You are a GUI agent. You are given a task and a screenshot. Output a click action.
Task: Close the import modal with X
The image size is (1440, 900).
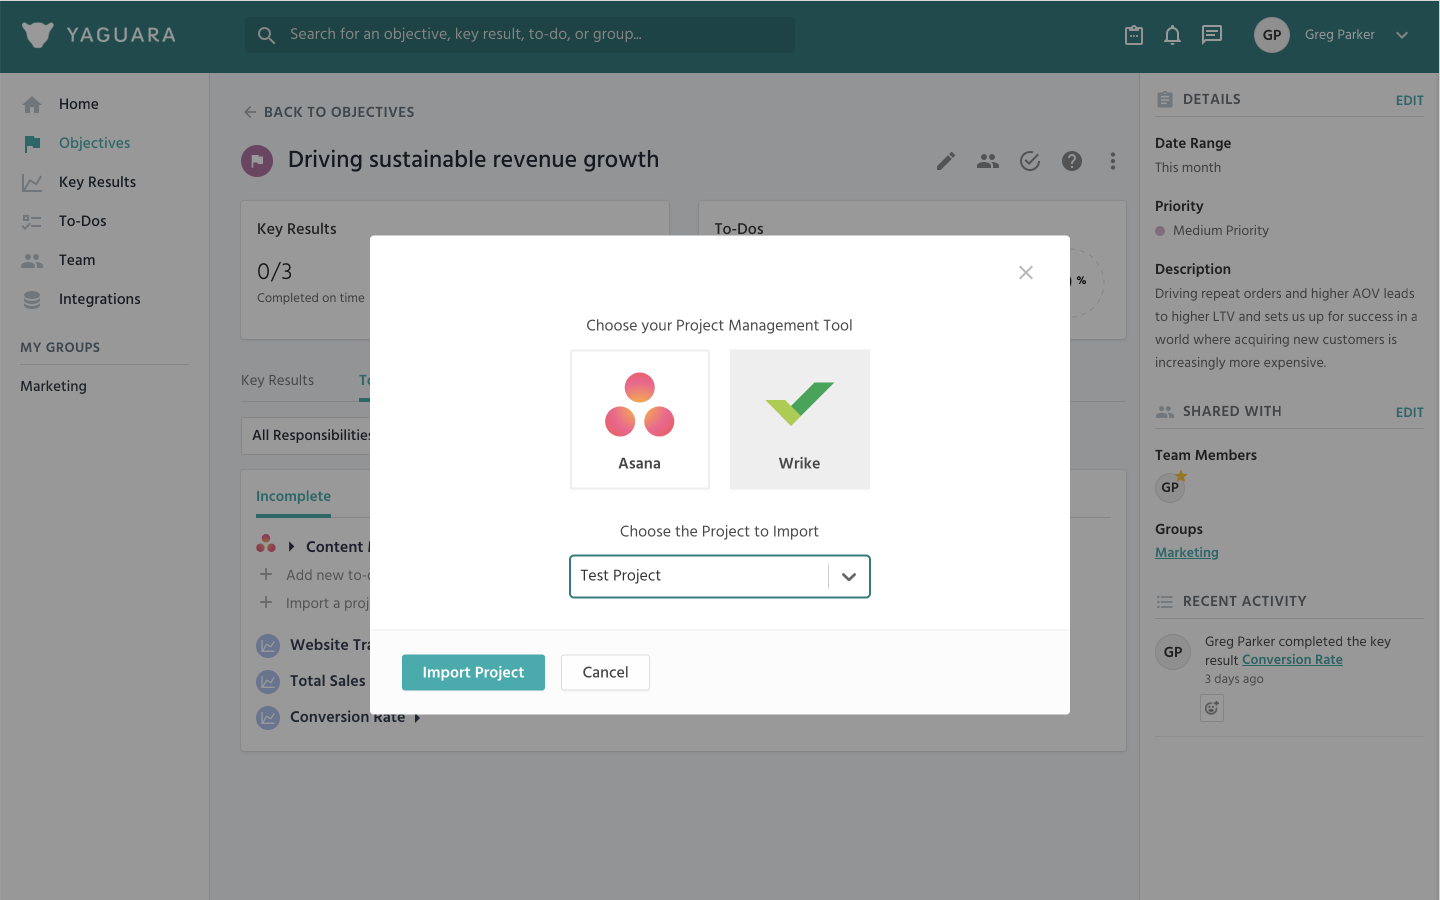(1025, 272)
